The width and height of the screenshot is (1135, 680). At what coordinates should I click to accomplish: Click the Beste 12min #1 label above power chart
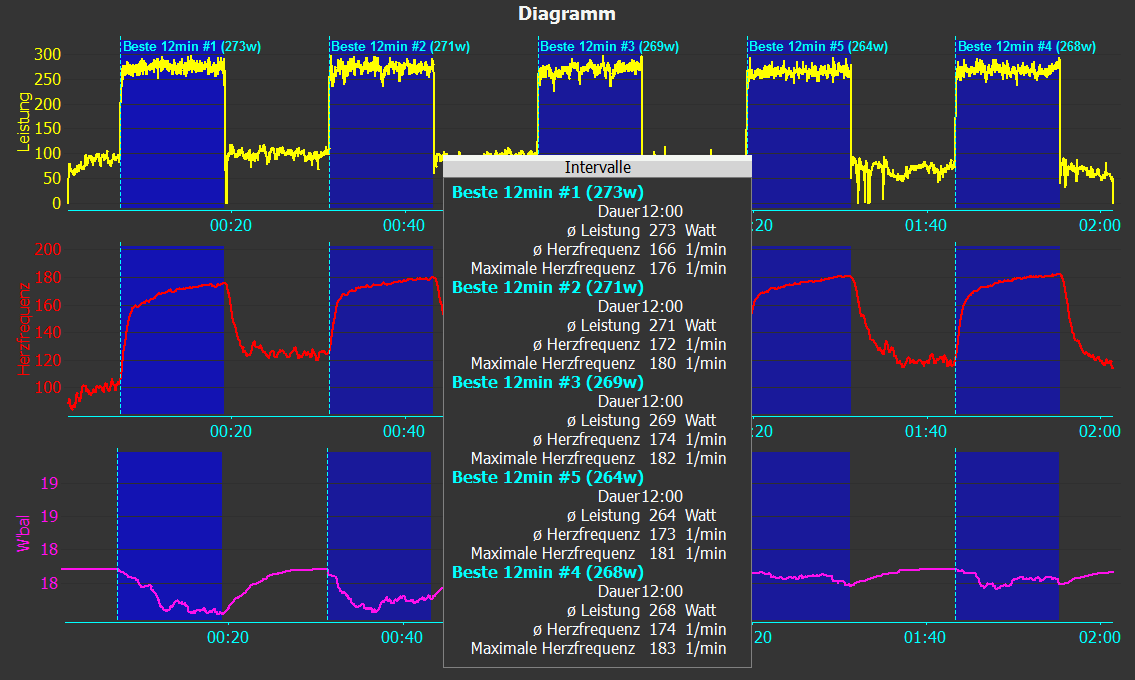[191, 46]
